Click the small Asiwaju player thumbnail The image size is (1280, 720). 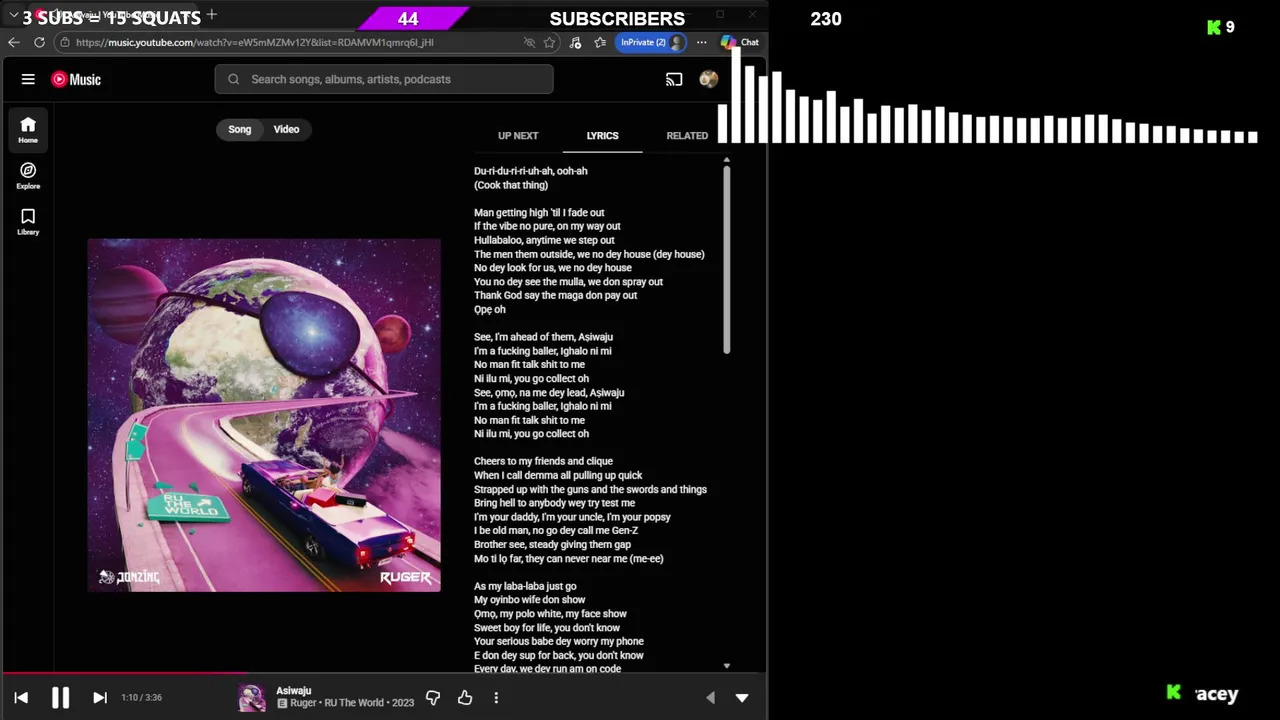252,697
